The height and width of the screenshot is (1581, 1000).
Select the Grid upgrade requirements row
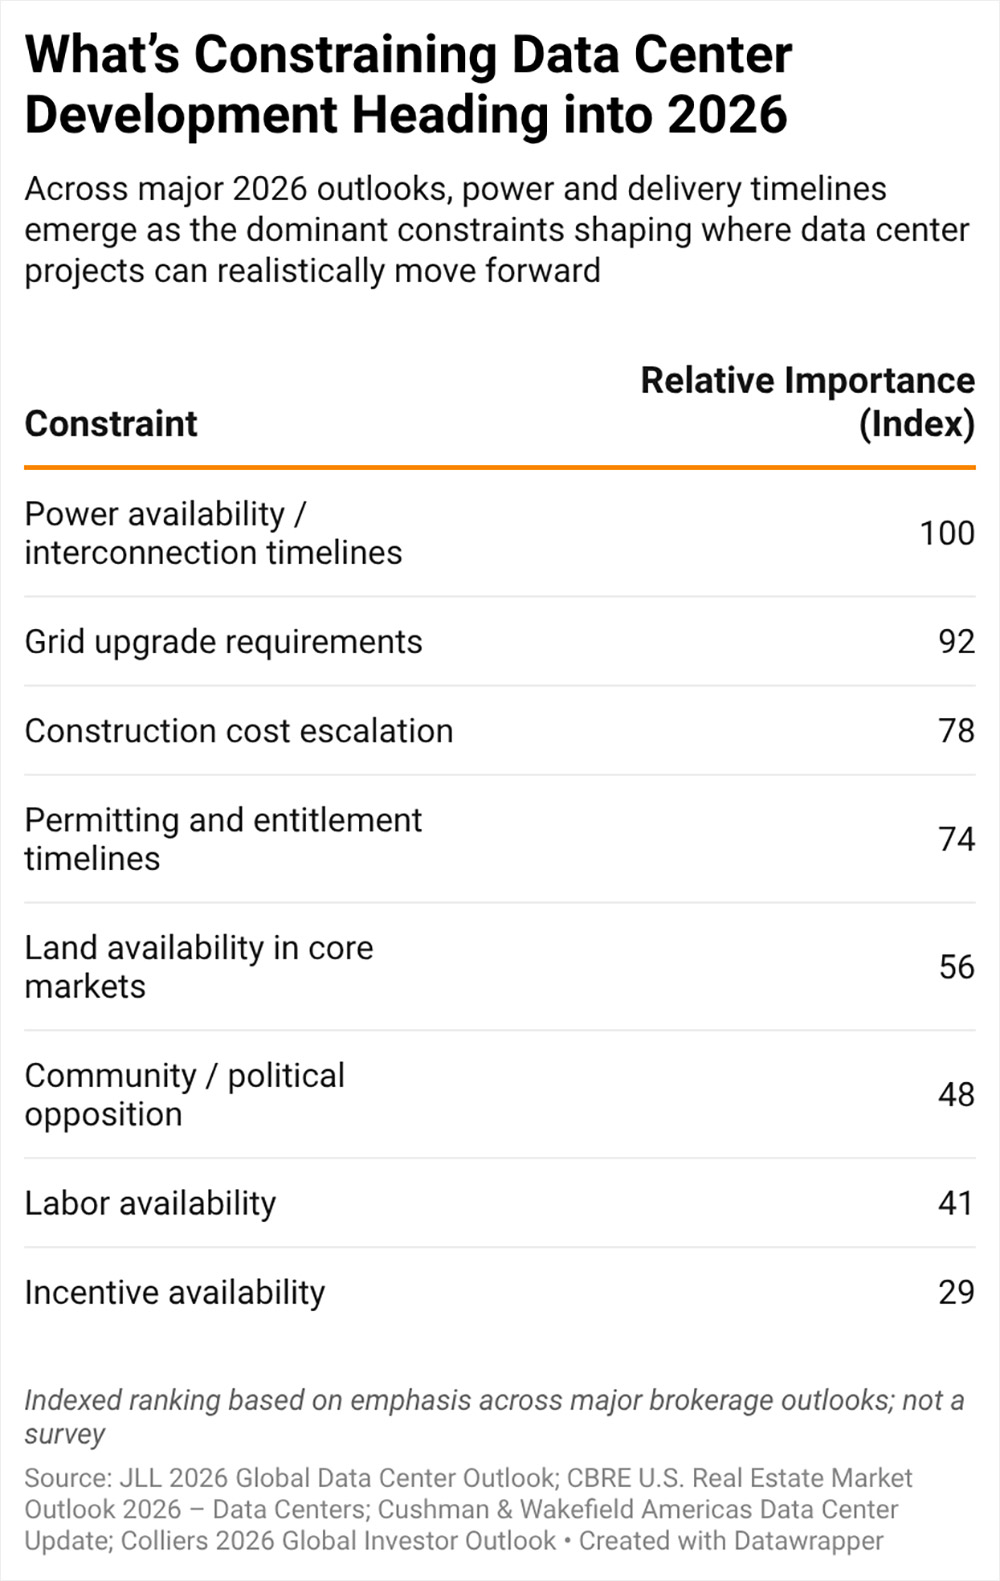[x=223, y=642]
